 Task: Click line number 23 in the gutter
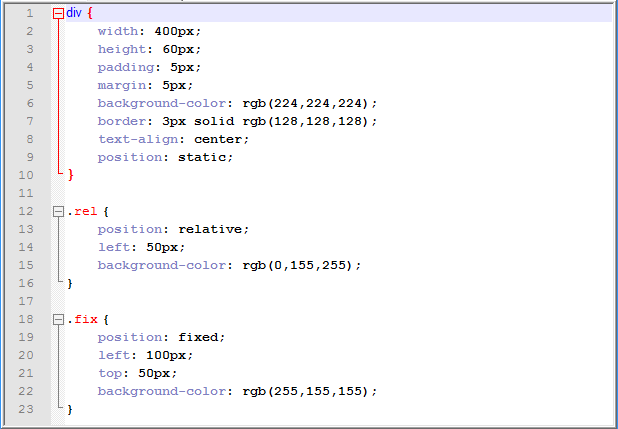click(x=26, y=409)
